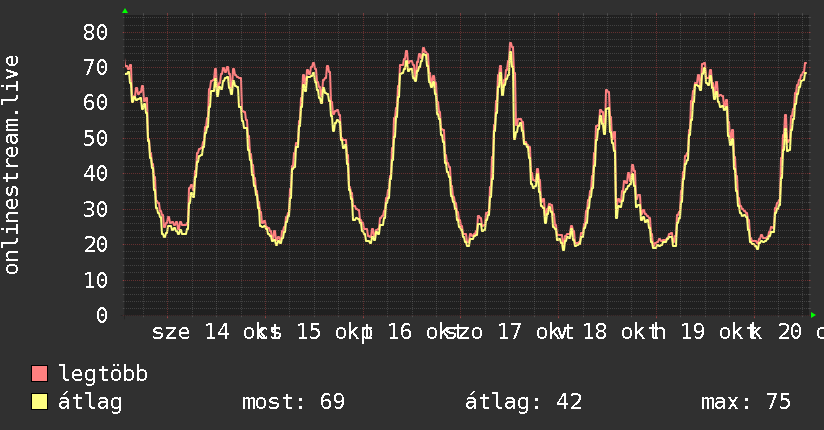
Task: Click the y-axis label 70
Action: tap(95, 67)
